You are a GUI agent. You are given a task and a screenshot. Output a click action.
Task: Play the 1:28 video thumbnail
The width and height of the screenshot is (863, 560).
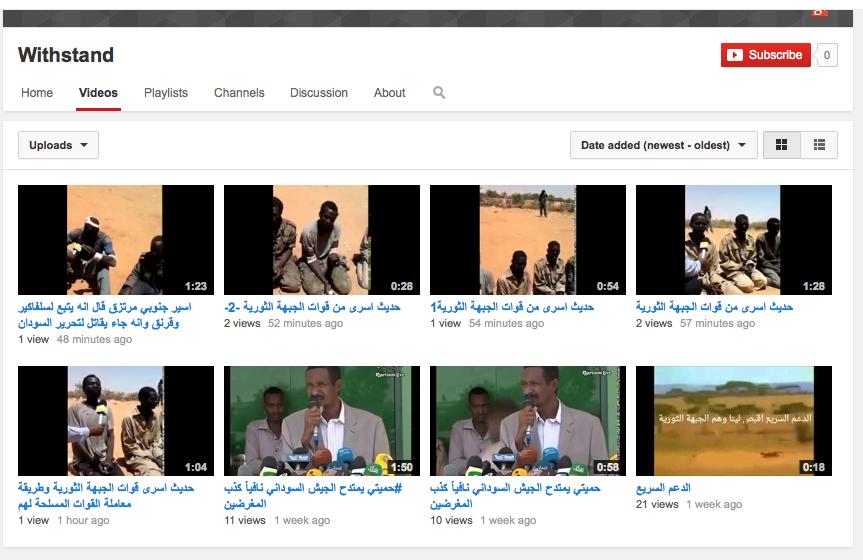click(x=734, y=240)
